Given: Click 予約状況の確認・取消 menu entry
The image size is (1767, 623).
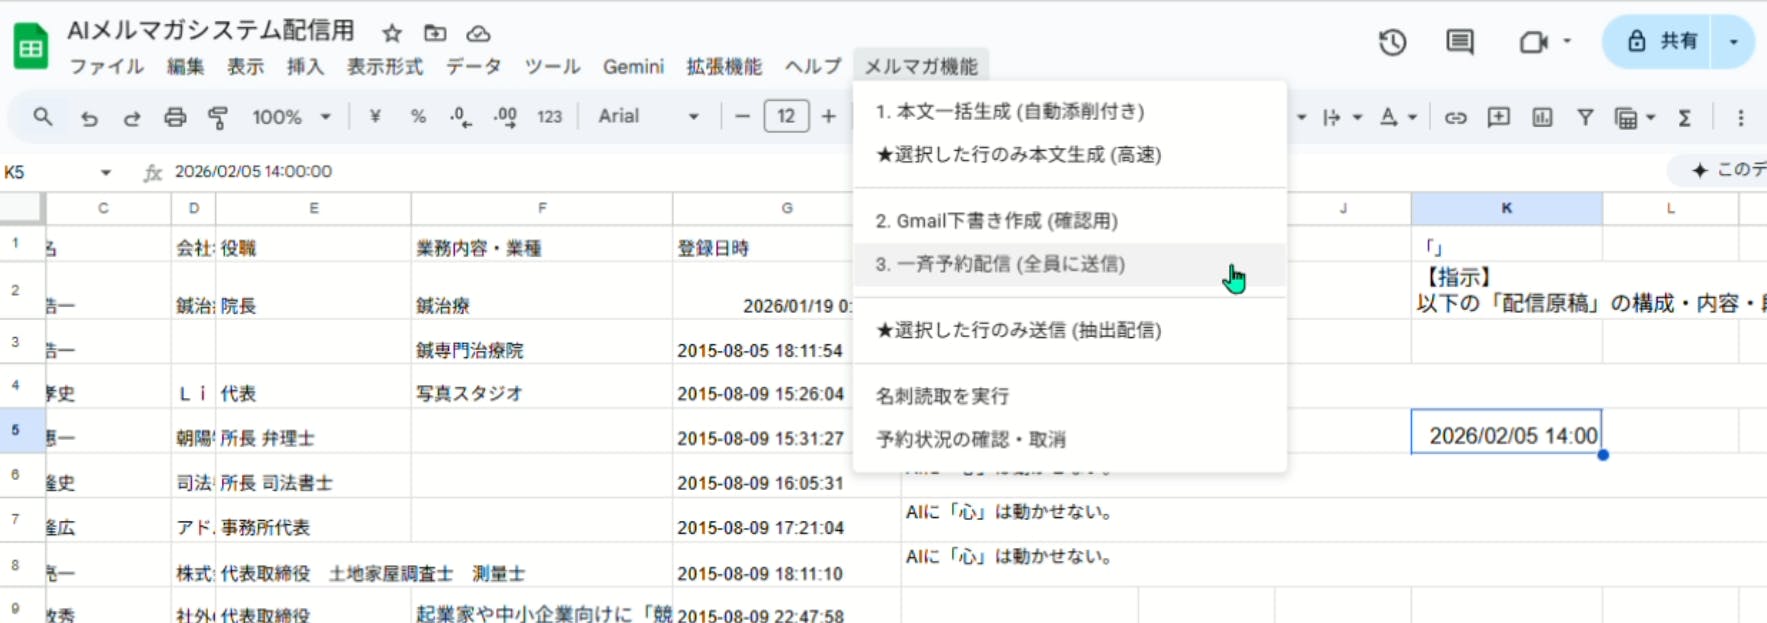Looking at the screenshot, I should click(x=970, y=439).
